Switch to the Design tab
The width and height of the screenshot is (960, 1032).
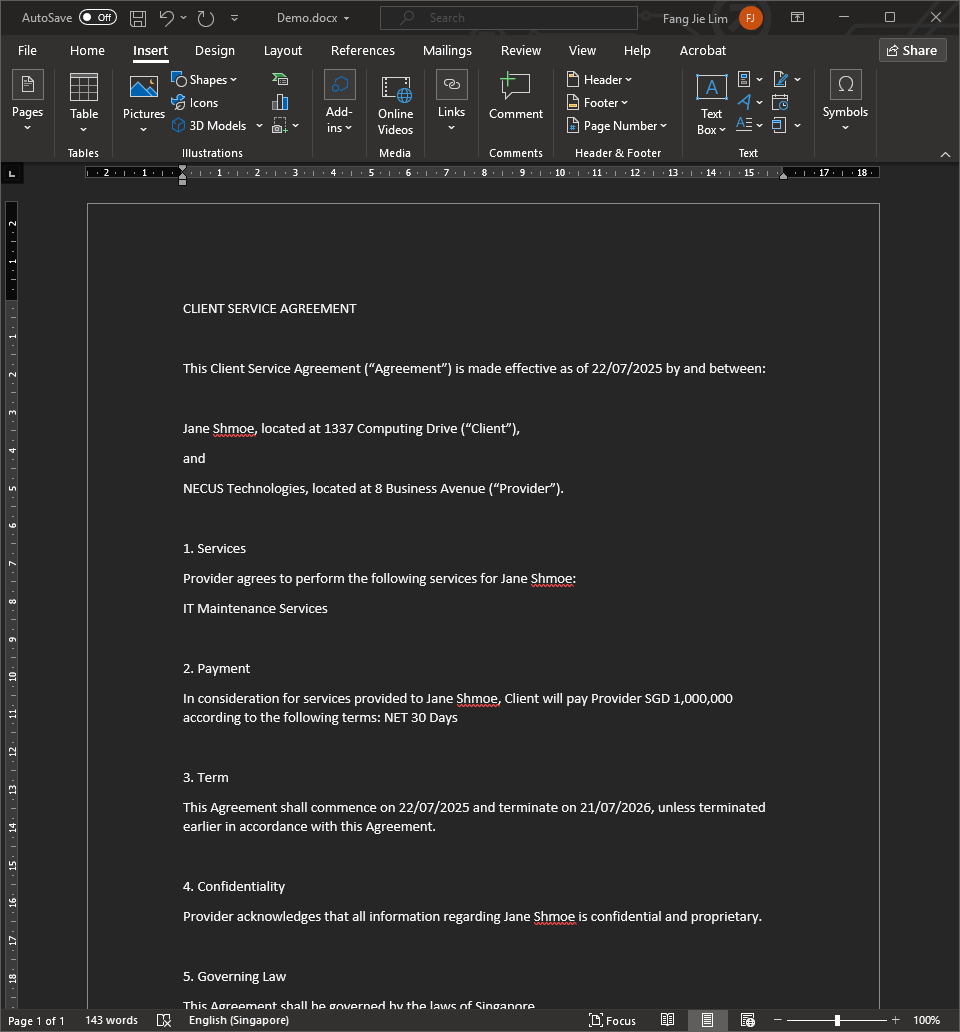215,51
